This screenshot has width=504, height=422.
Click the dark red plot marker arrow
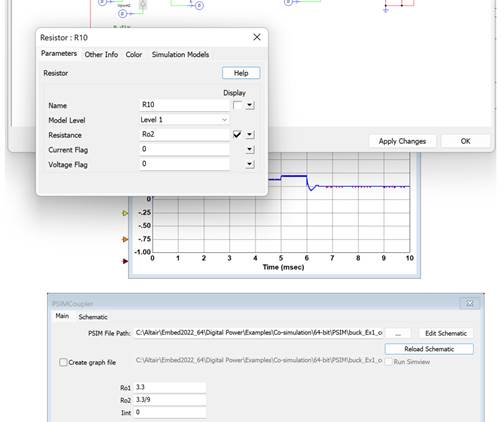click(x=125, y=261)
